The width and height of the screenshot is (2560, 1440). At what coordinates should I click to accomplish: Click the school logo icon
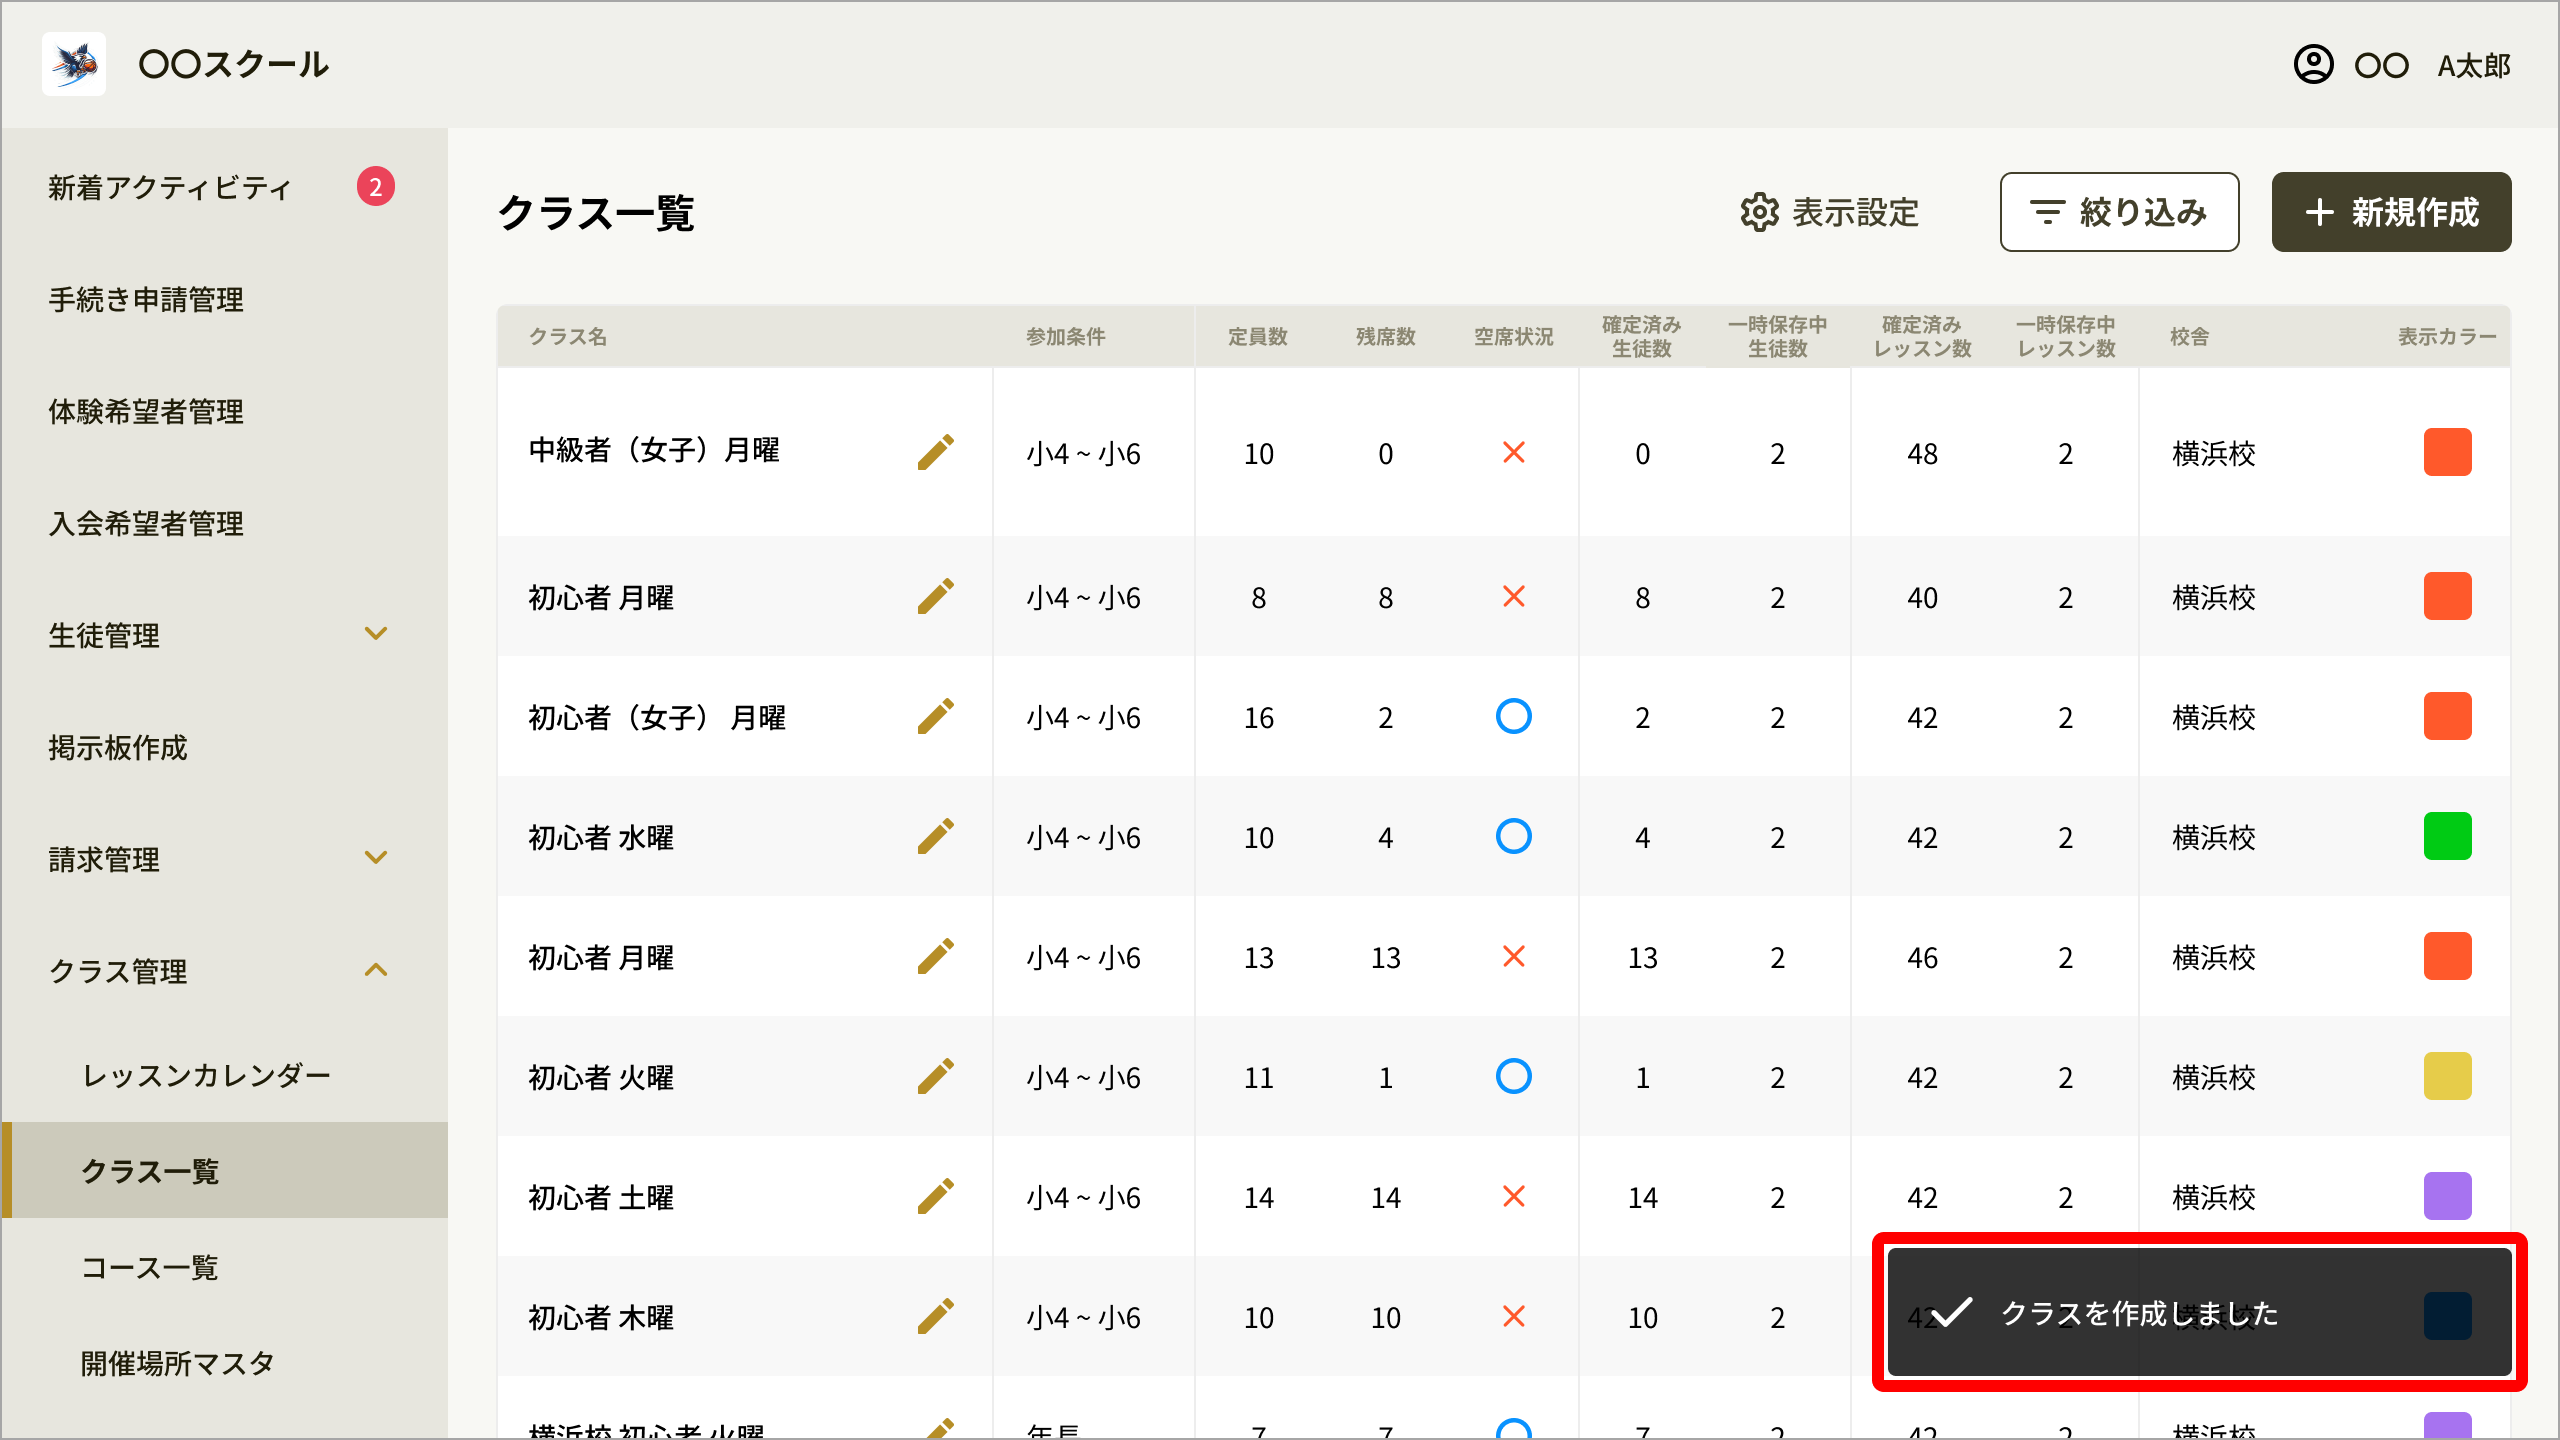(74, 64)
